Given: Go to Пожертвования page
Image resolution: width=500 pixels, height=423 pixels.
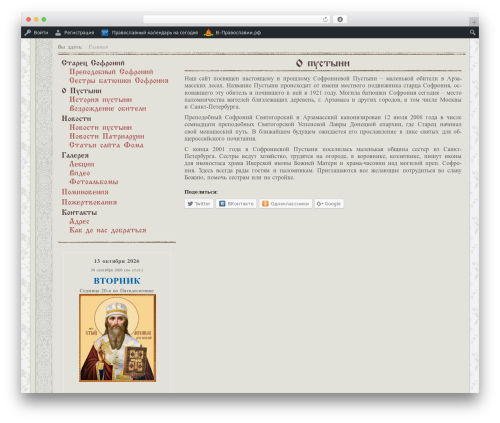Looking at the screenshot, I should coord(89,202).
